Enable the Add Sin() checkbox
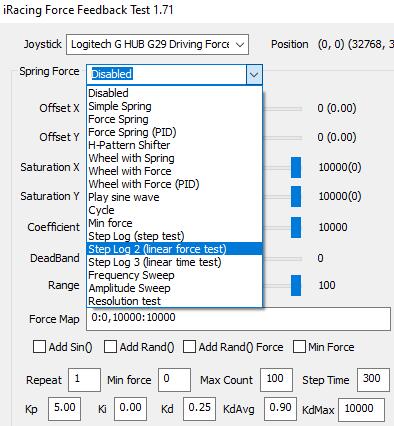The height and width of the screenshot is (426, 394). coord(39,347)
